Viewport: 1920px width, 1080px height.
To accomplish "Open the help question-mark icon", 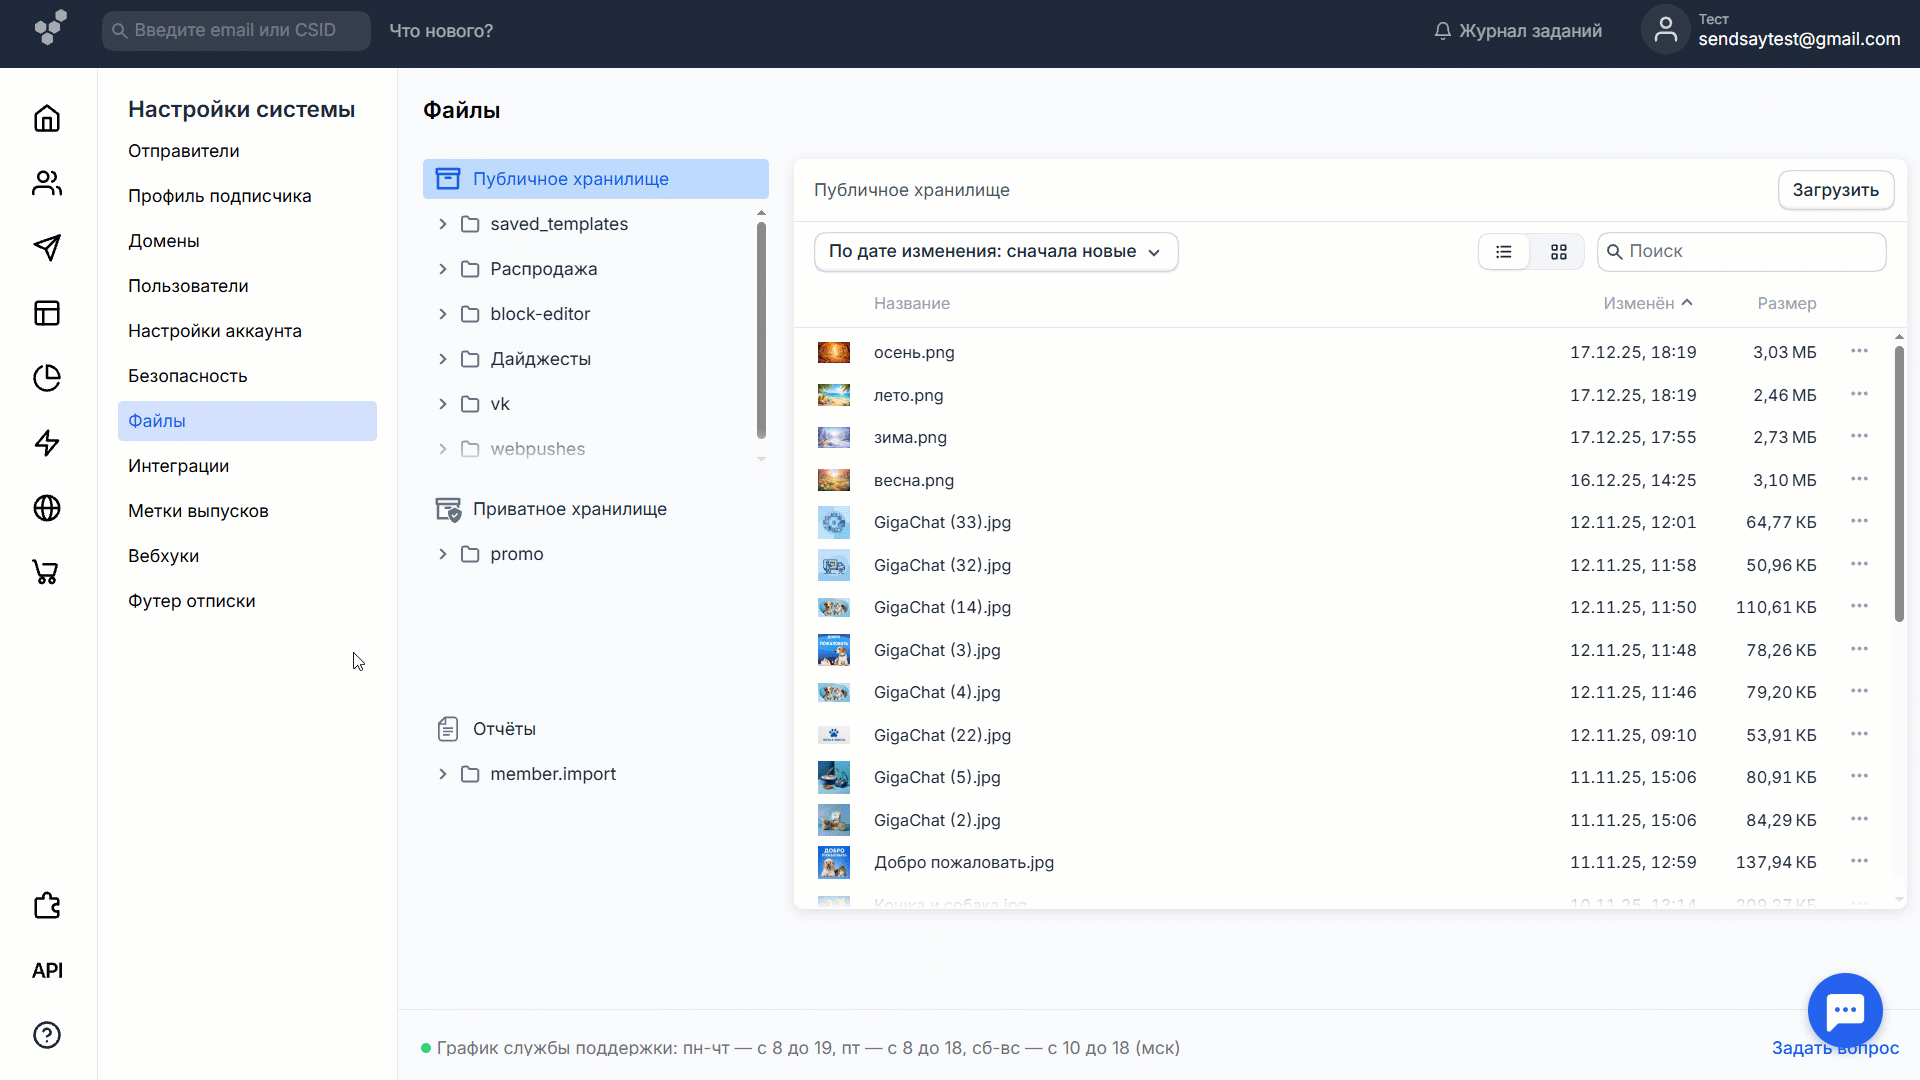I will (47, 1035).
